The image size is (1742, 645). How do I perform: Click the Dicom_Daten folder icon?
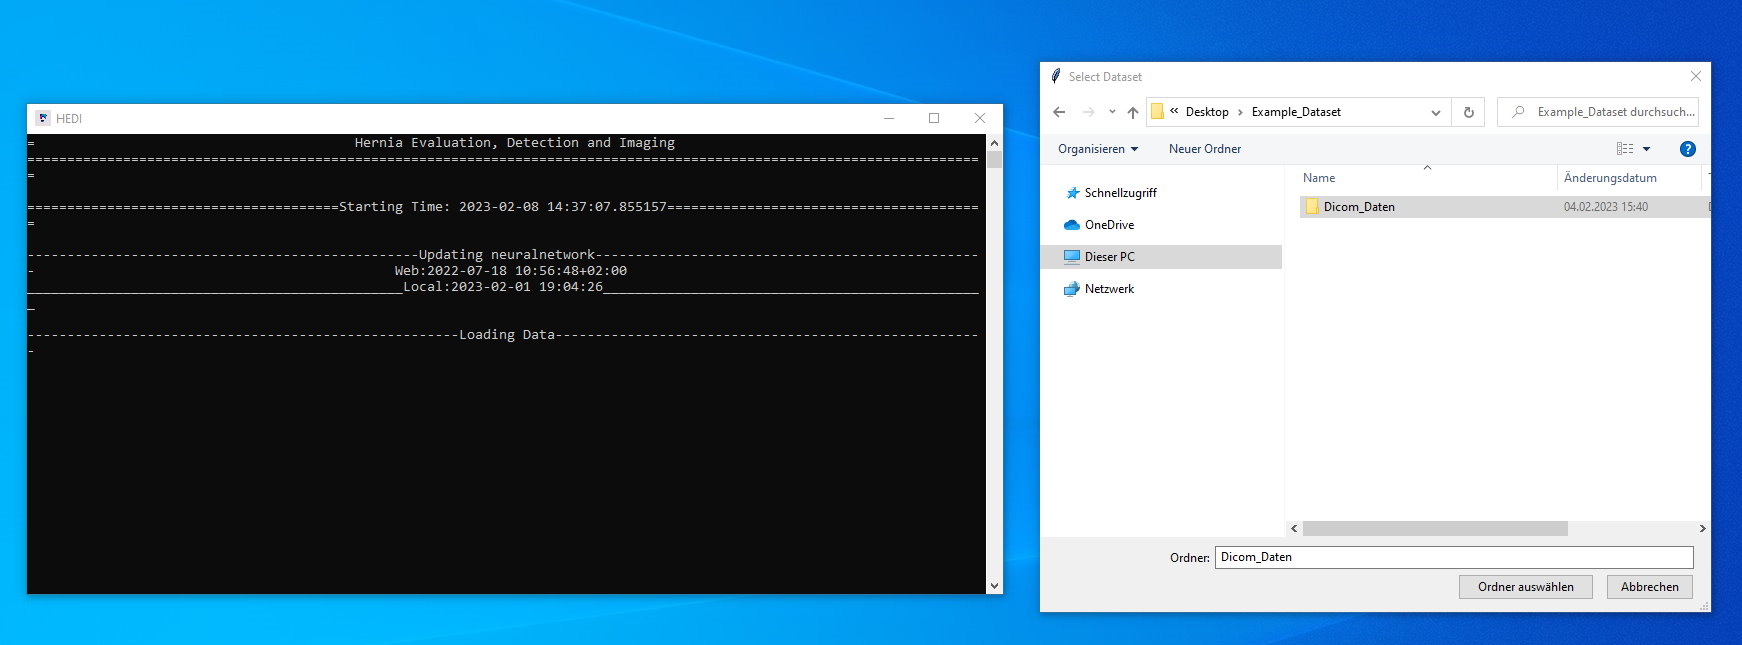(1312, 207)
